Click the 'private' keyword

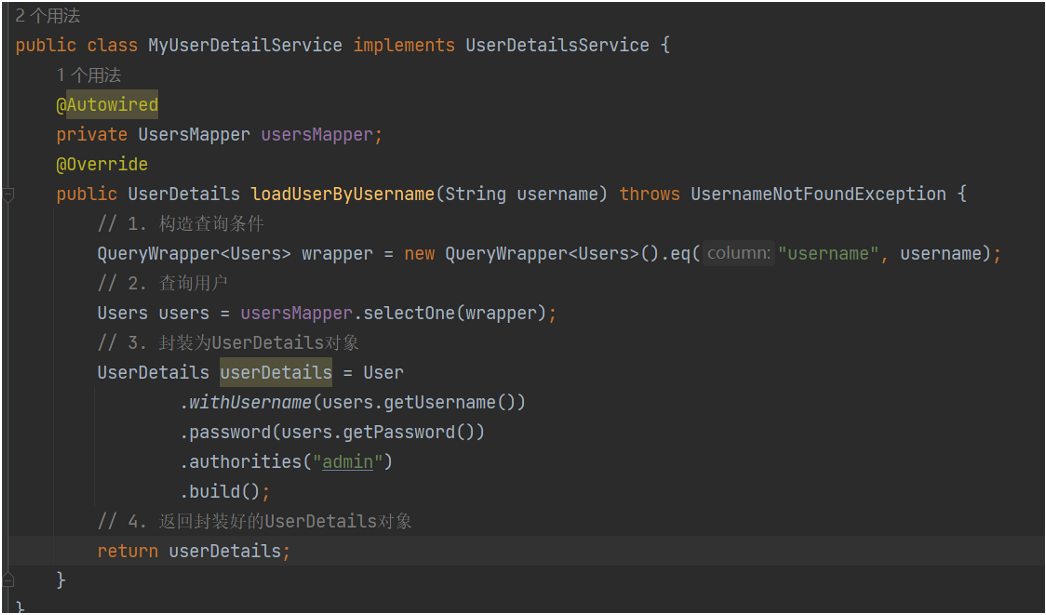[91, 135]
